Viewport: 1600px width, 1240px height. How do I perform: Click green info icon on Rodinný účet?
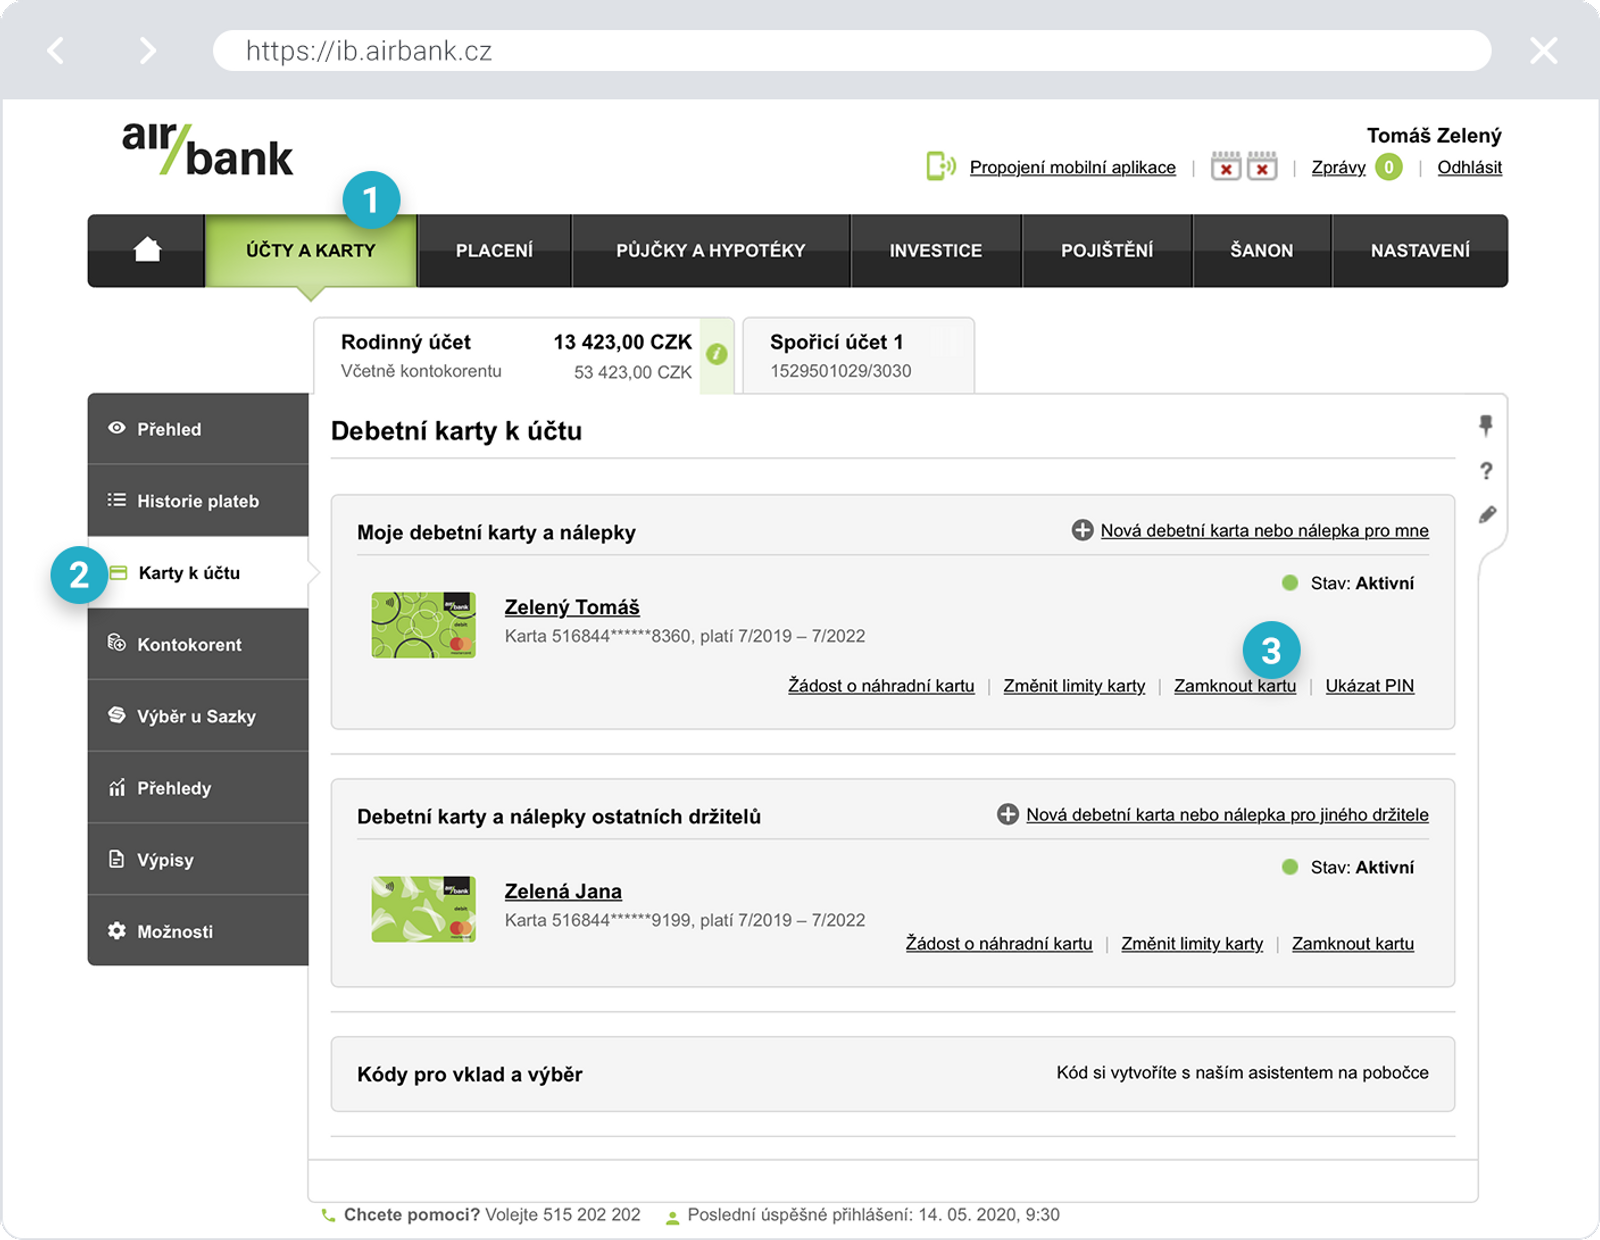click(716, 354)
